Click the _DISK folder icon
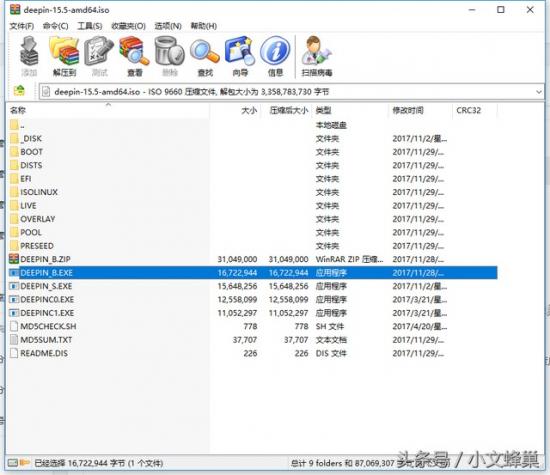Screen dimensions: 550x475 14,138
